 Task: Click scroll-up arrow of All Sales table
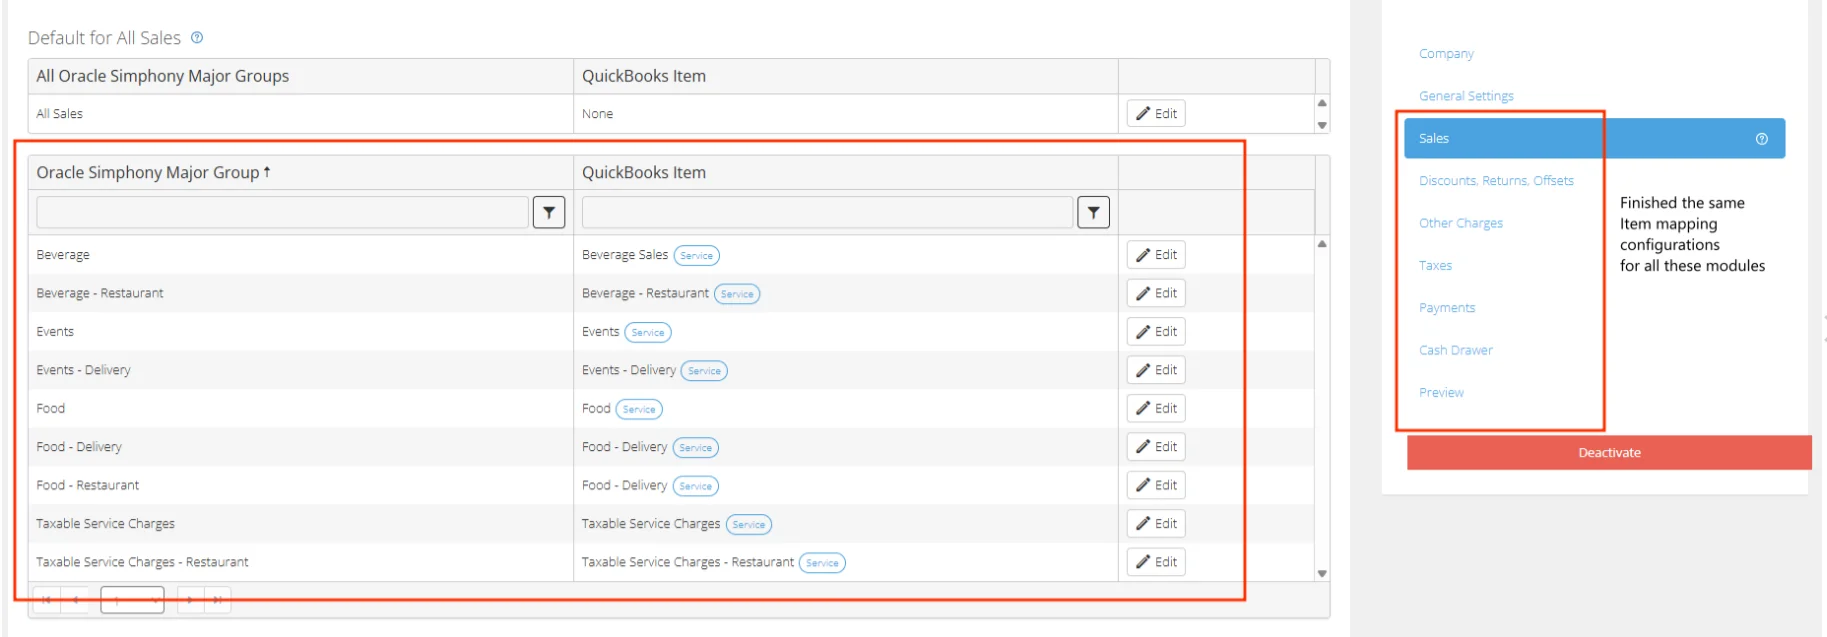1322,103
